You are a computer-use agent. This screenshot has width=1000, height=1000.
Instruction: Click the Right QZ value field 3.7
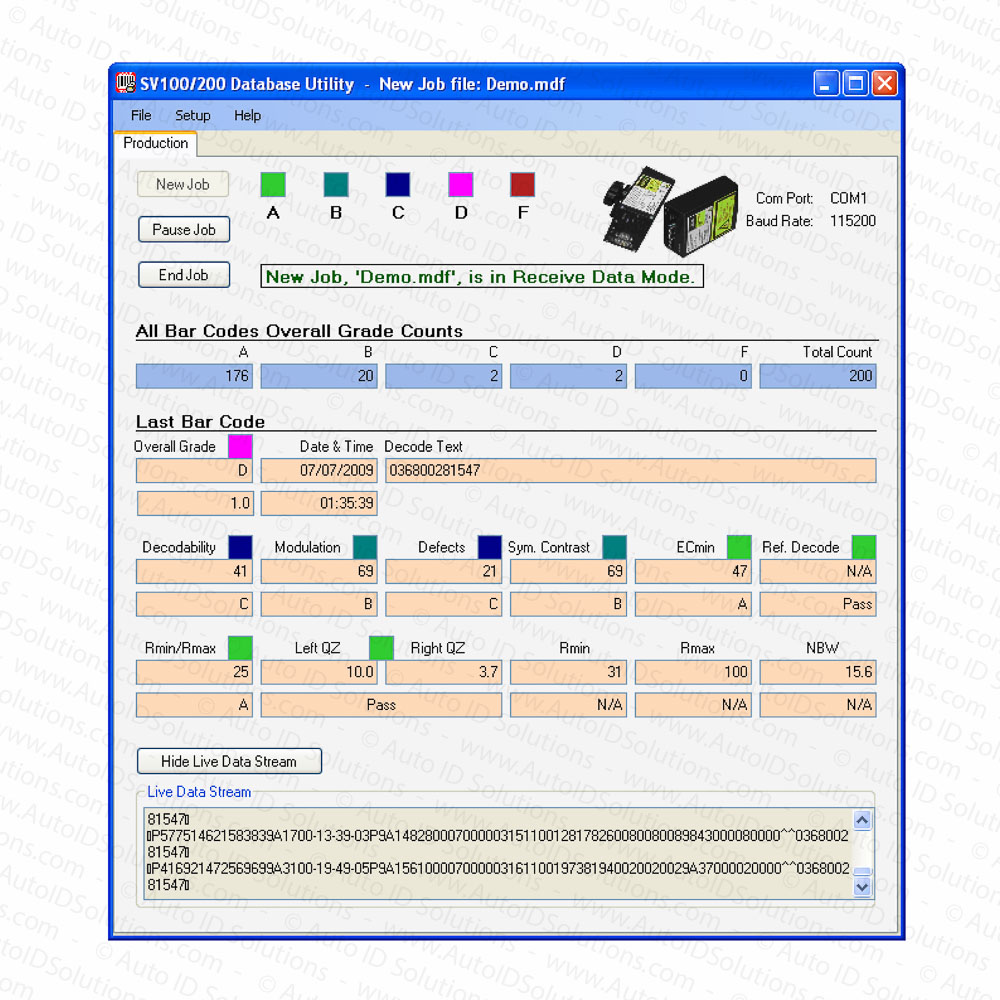tap(444, 672)
